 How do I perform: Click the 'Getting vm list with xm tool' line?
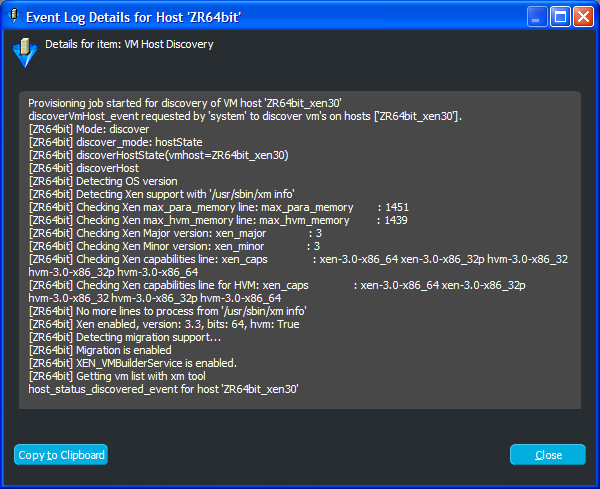[x=117, y=377]
